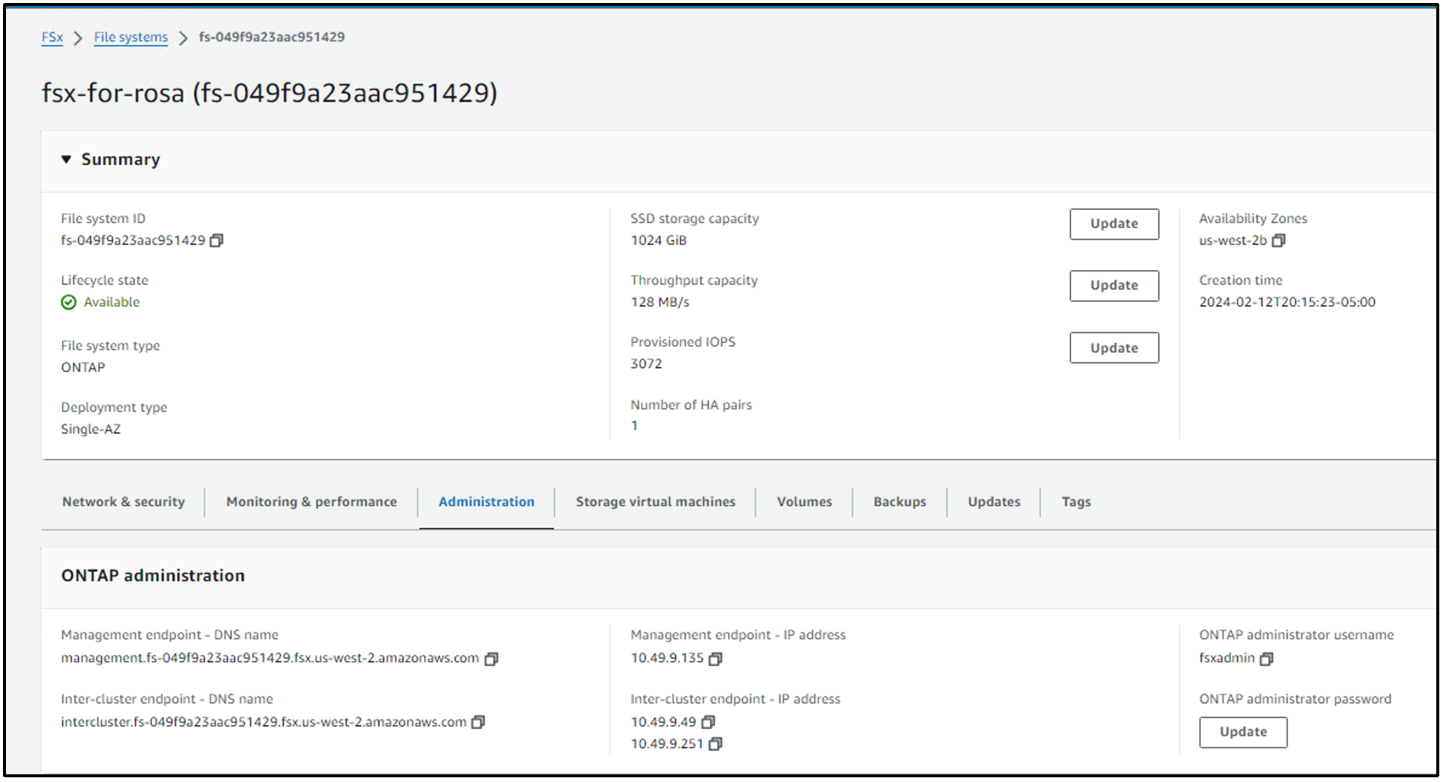Viewport: 1445px width, 782px height.
Task: Copy inter-cluster IP address 10.49.9.251
Action: [x=715, y=744]
